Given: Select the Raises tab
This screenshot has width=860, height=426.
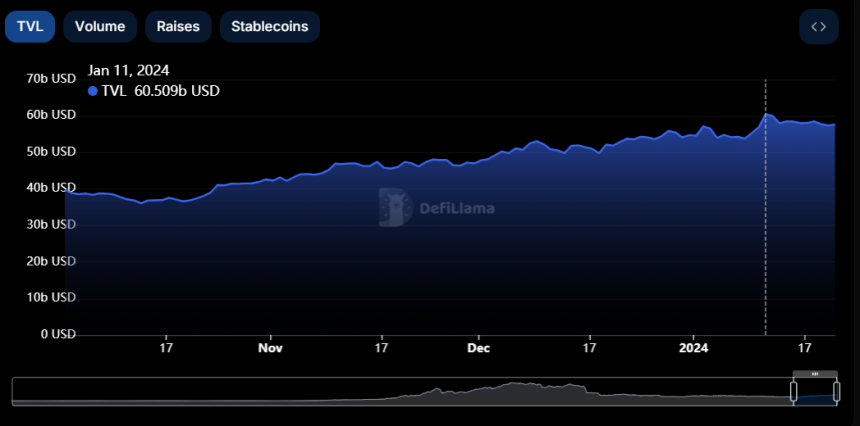Looking at the screenshot, I should coord(178,27).
